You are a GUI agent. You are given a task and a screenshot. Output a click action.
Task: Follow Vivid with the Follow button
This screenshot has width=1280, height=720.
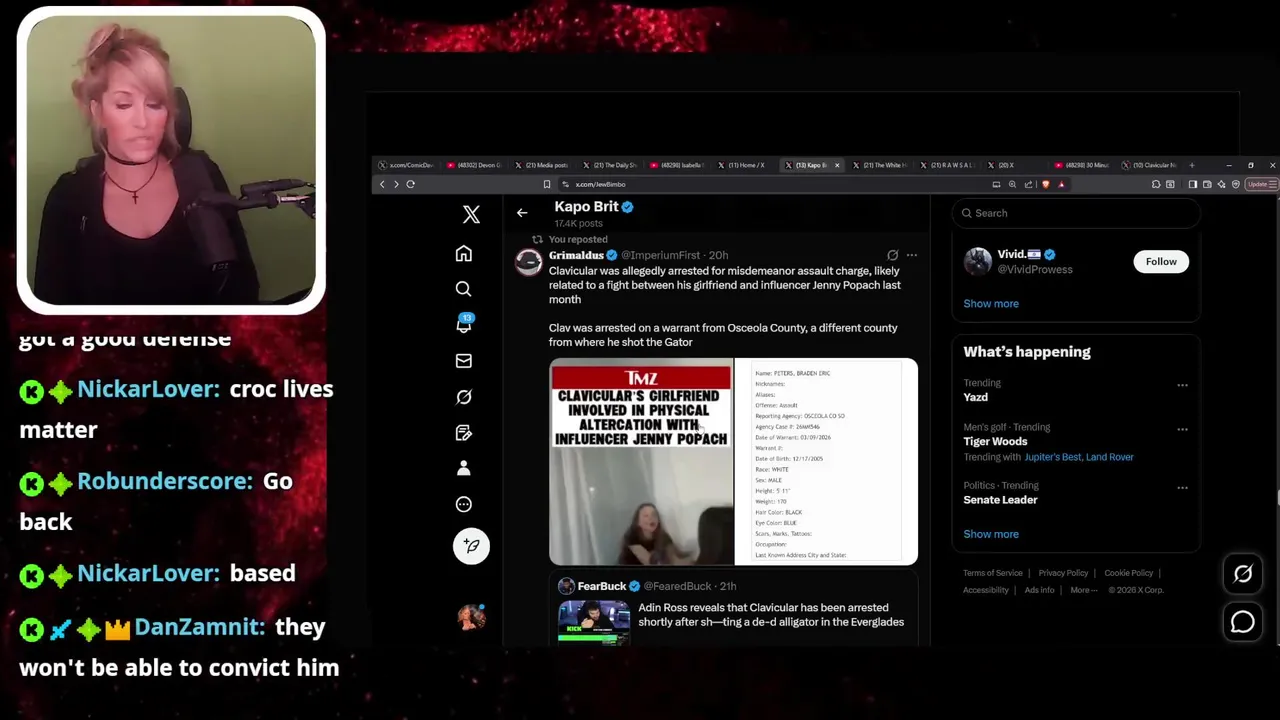pyautogui.click(x=1161, y=262)
